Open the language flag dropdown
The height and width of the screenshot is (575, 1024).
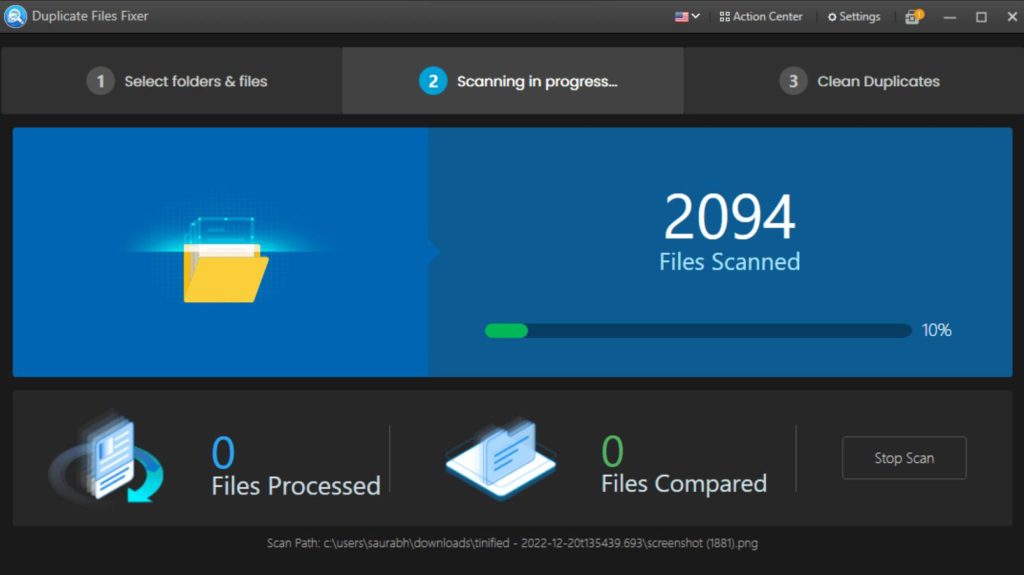pyautogui.click(x=687, y=16)
